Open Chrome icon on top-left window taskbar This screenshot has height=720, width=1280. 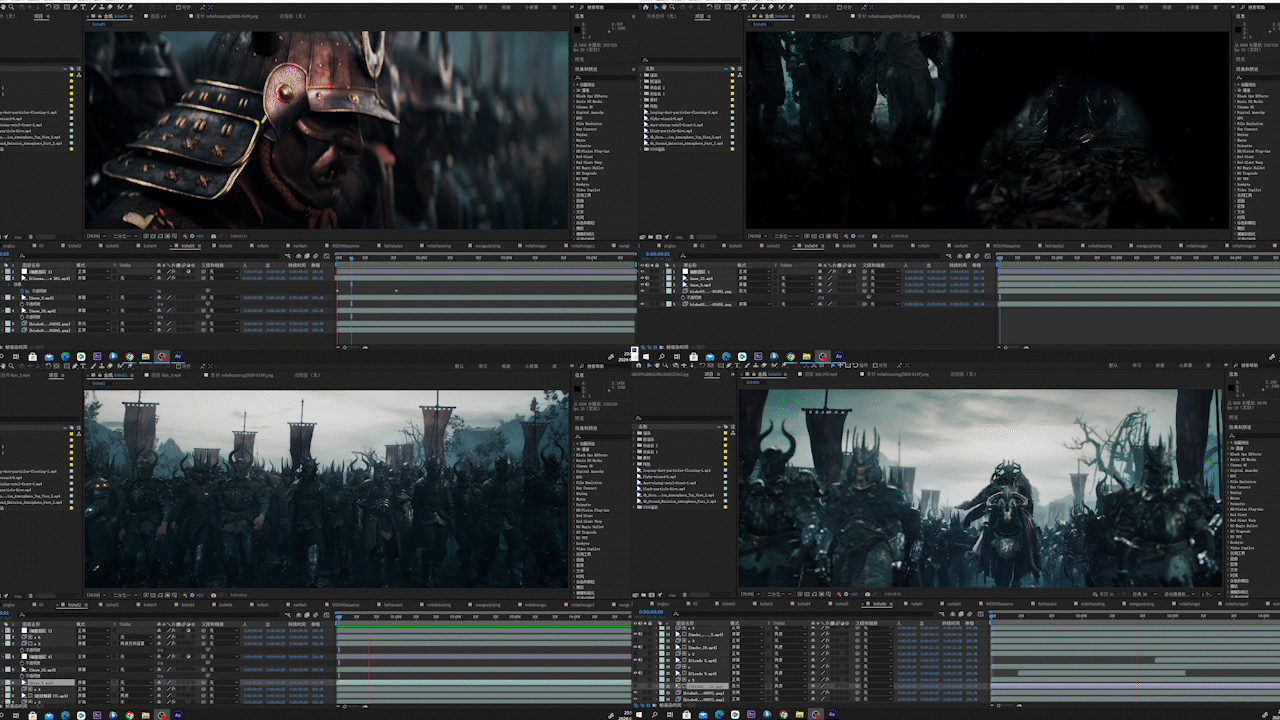point(129,354)
